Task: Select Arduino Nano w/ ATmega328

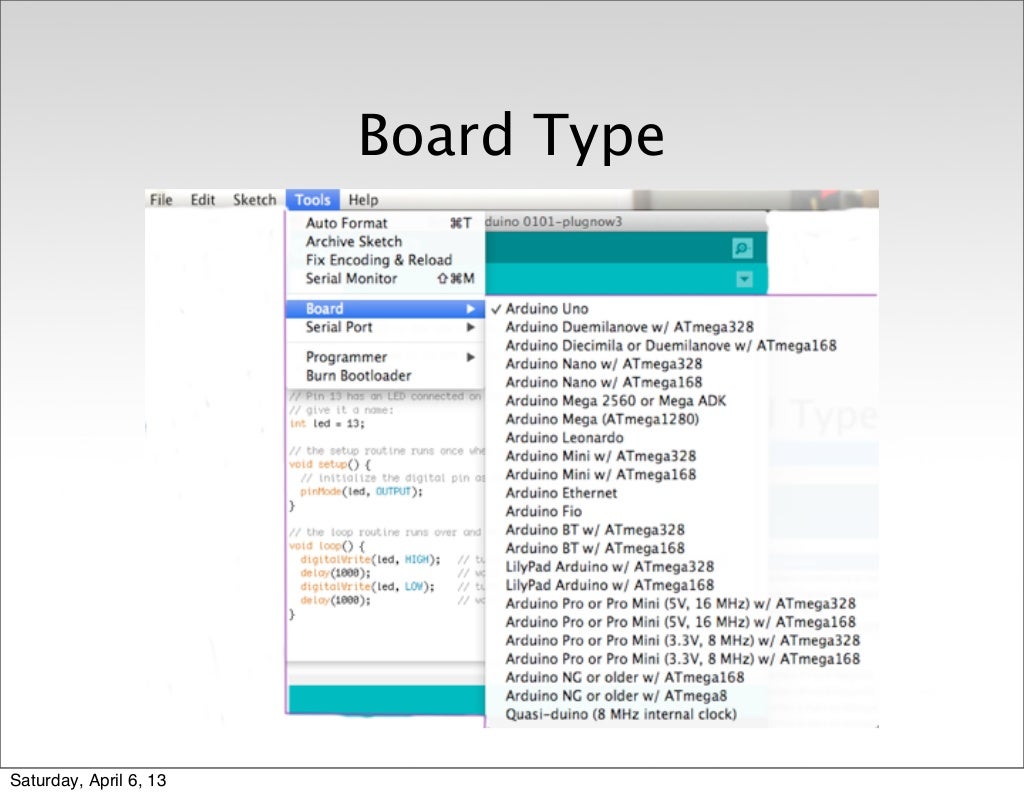Action: (x=681, y=364)
